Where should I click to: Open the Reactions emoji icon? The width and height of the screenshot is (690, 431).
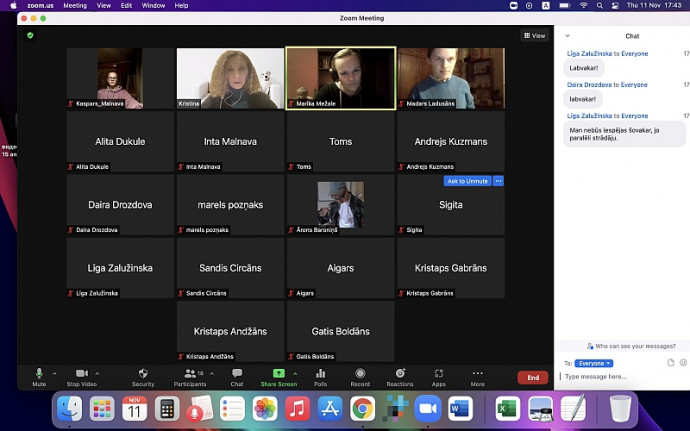pos(400,373)
